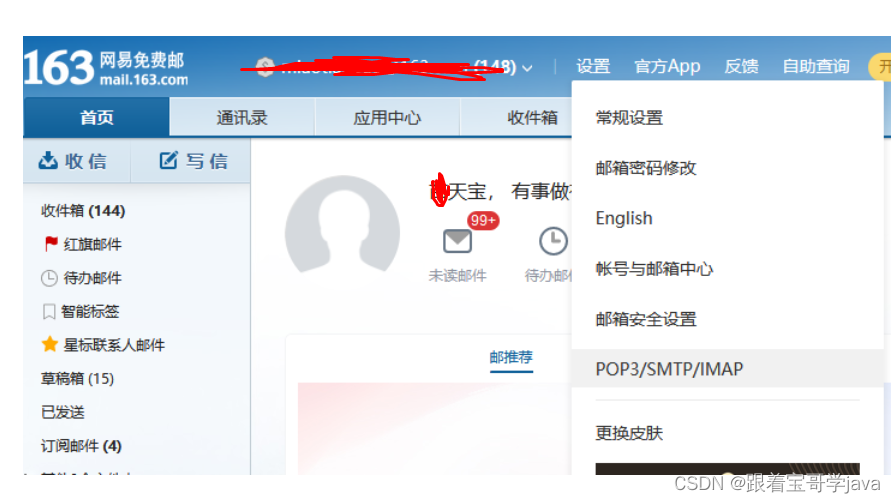Click the 写信 compose mail button
The image size is (895, 503).
[191, 161]
